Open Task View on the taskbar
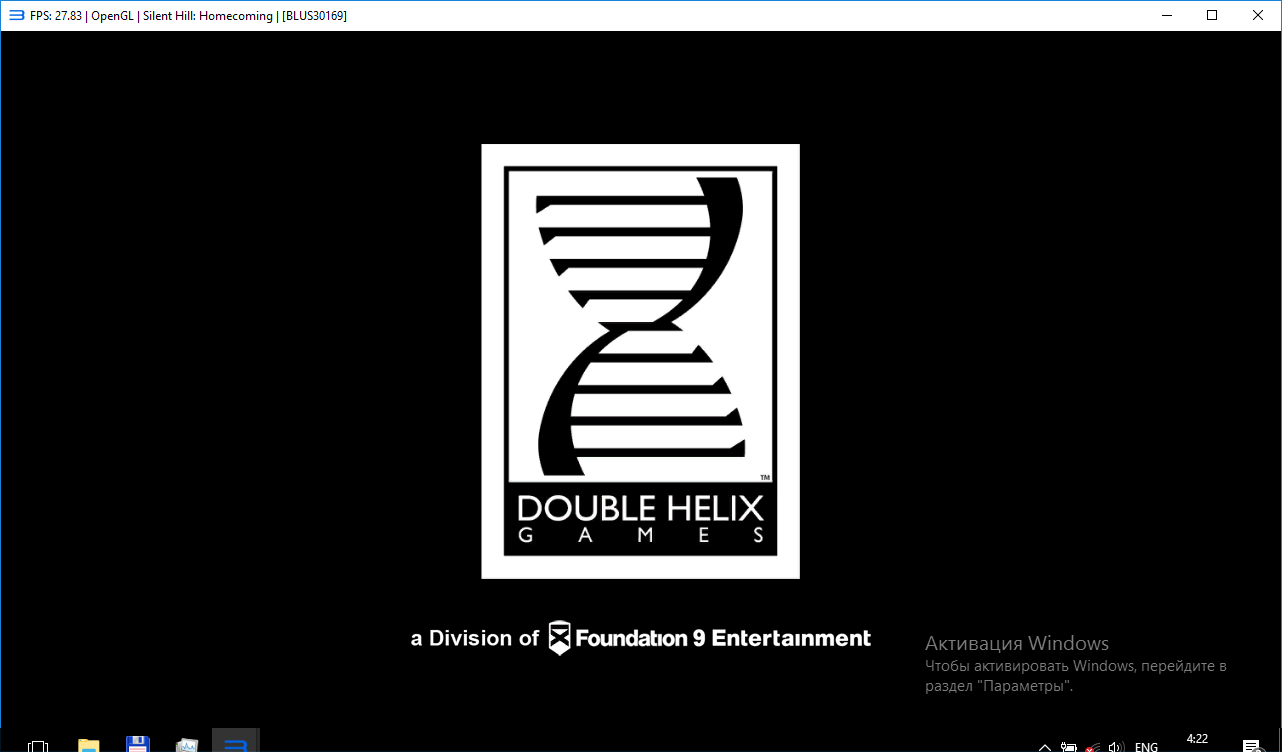 point(38,746)
